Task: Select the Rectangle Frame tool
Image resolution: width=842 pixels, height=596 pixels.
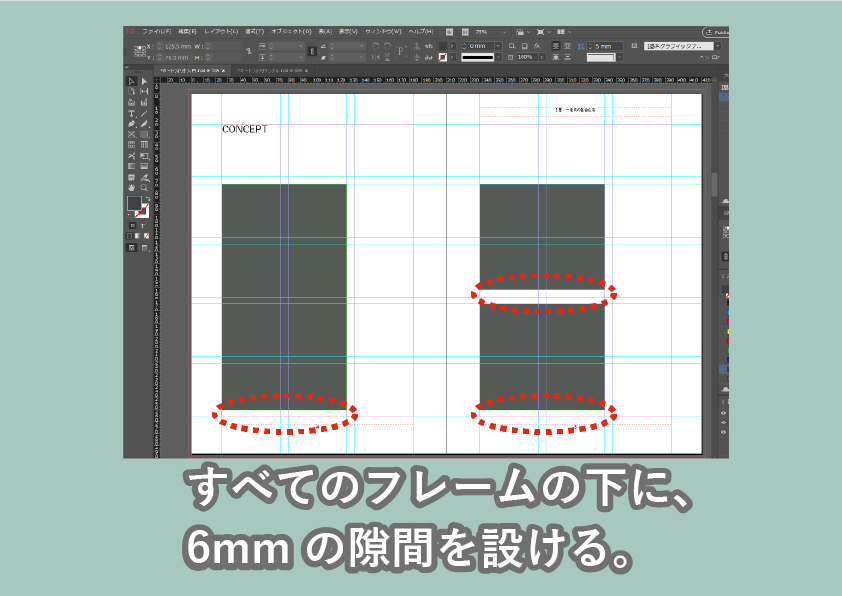Action: coord(132,134)
